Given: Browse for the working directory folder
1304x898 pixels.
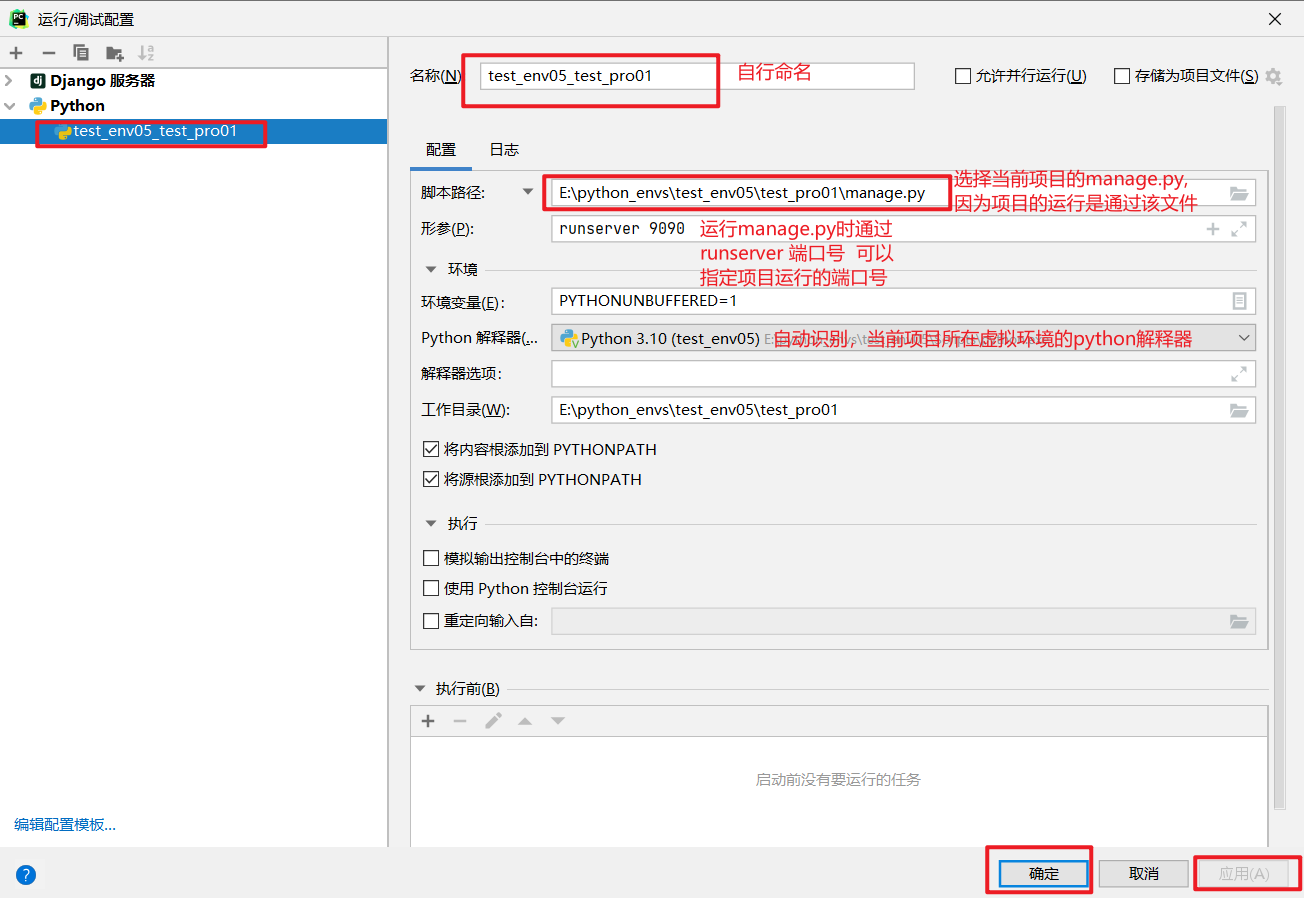Looking at the screenshot, I should 1239,410.
